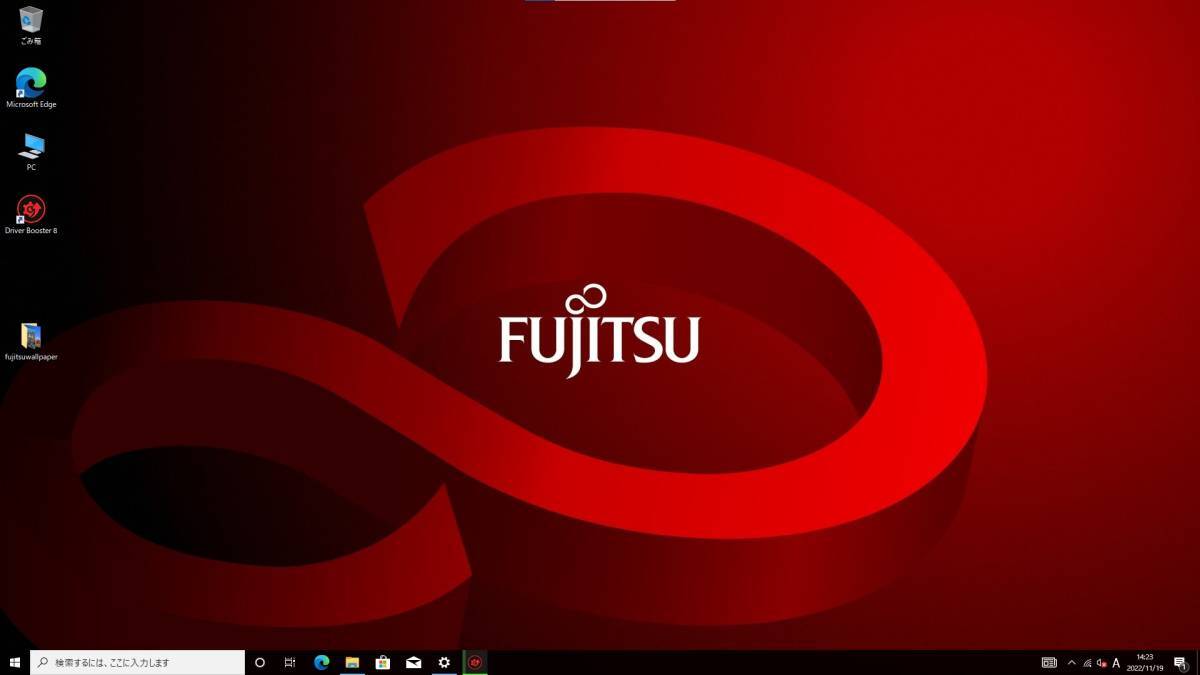Switch to Driver Booster in the taskbar
Viewport: 1200px width, 675px height.
pyautogui.click(x=476, y=662)
